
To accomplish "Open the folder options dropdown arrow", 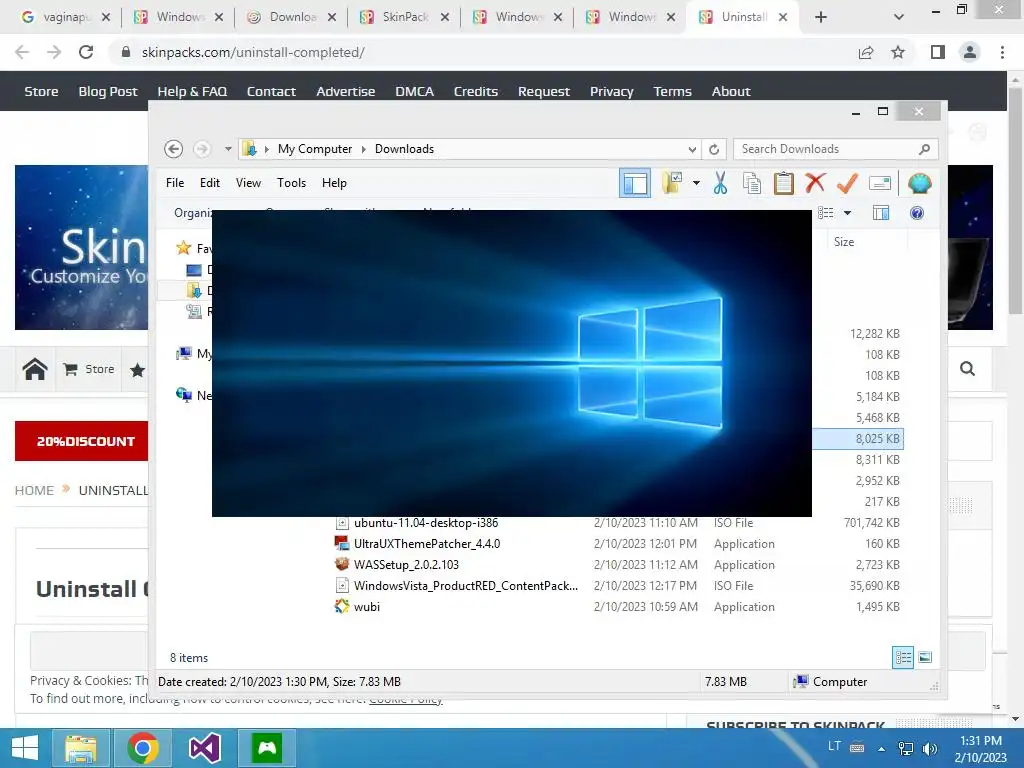I will tap(696, 184).
